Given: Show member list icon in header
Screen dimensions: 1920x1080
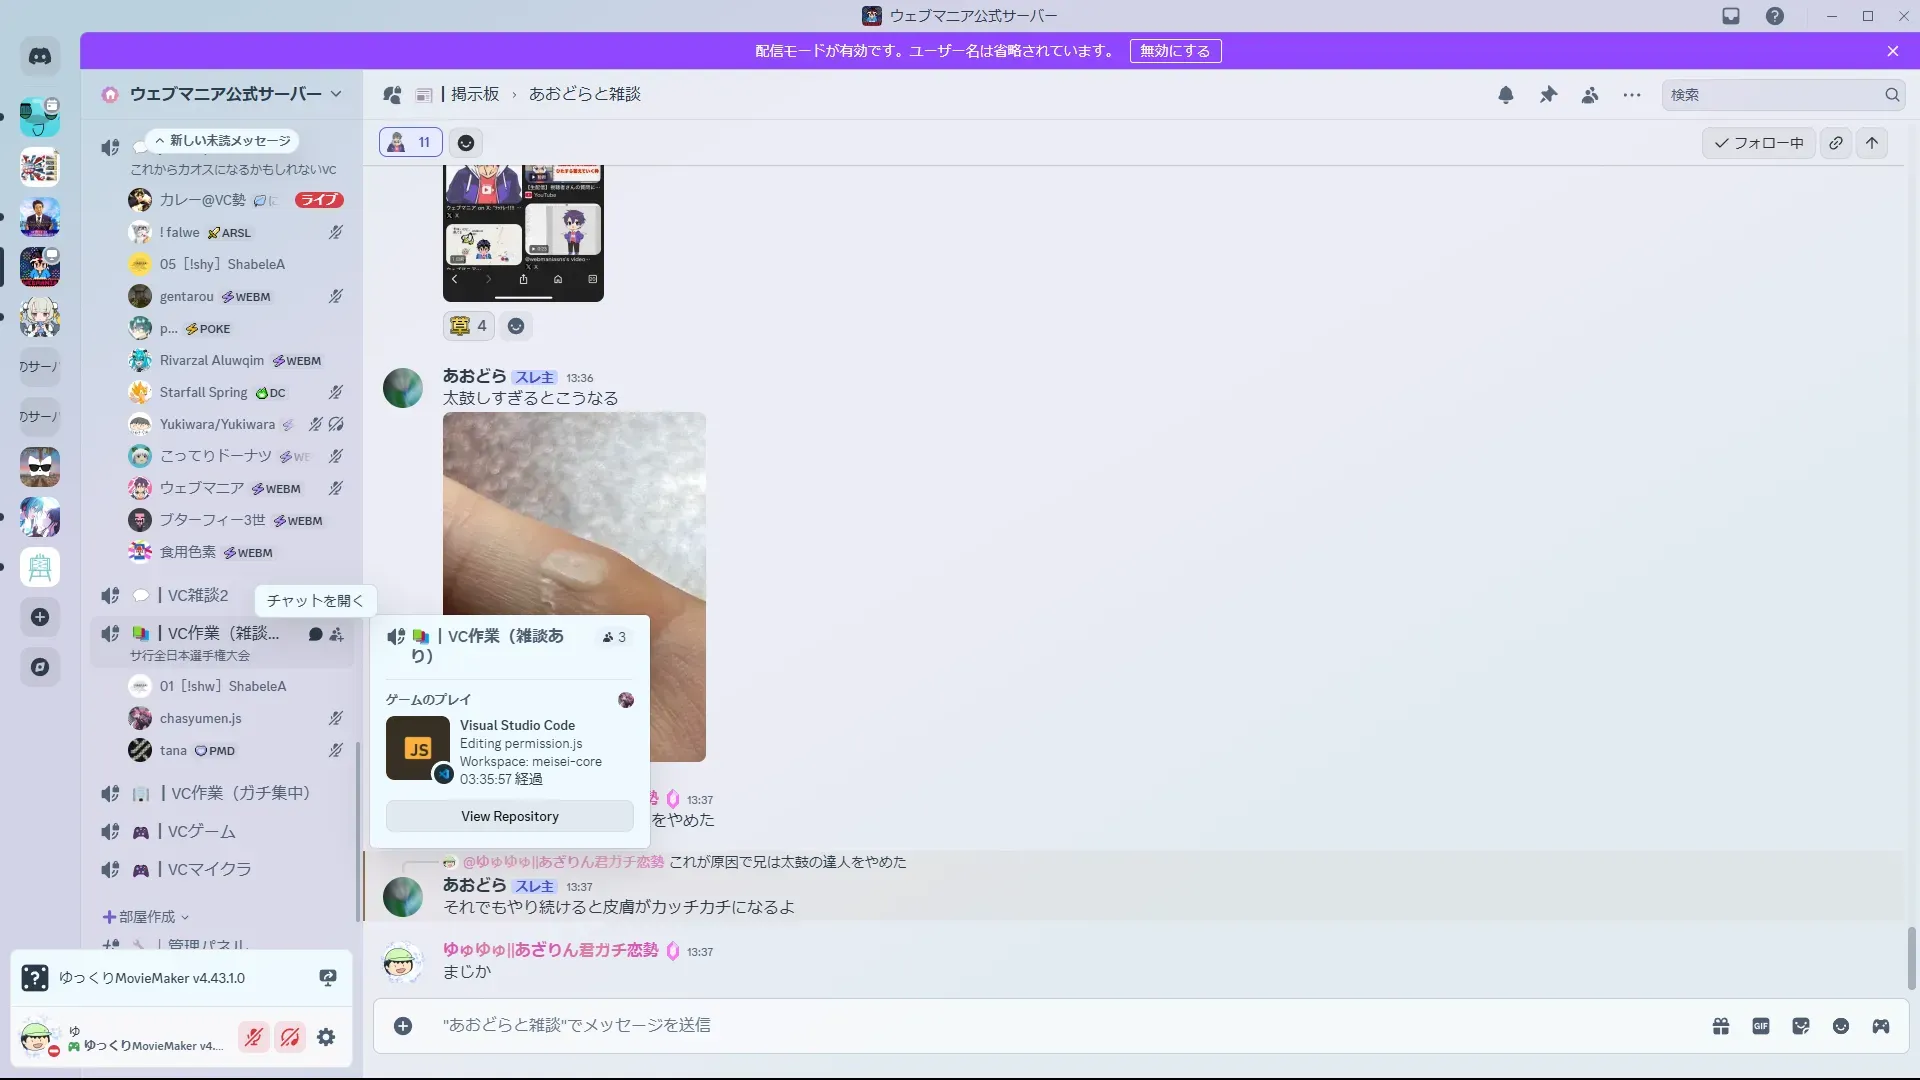Looking at the screenshot, I should click(x=1590, y=95).
